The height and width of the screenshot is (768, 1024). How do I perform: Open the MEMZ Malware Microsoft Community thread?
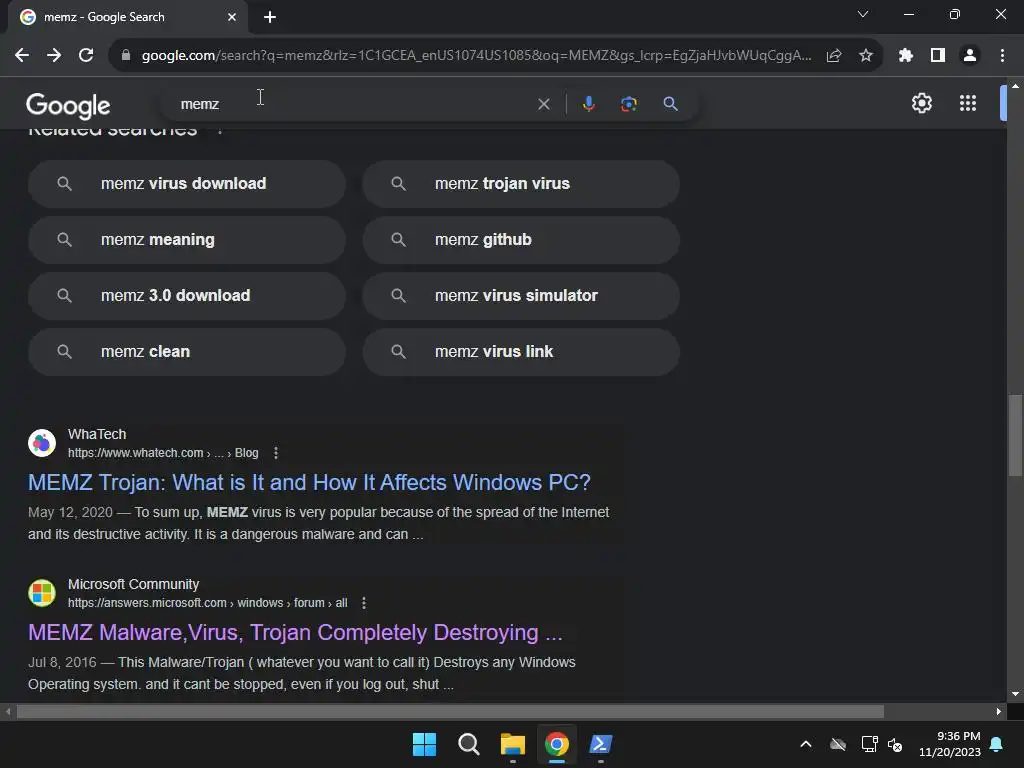coord(295,633)
